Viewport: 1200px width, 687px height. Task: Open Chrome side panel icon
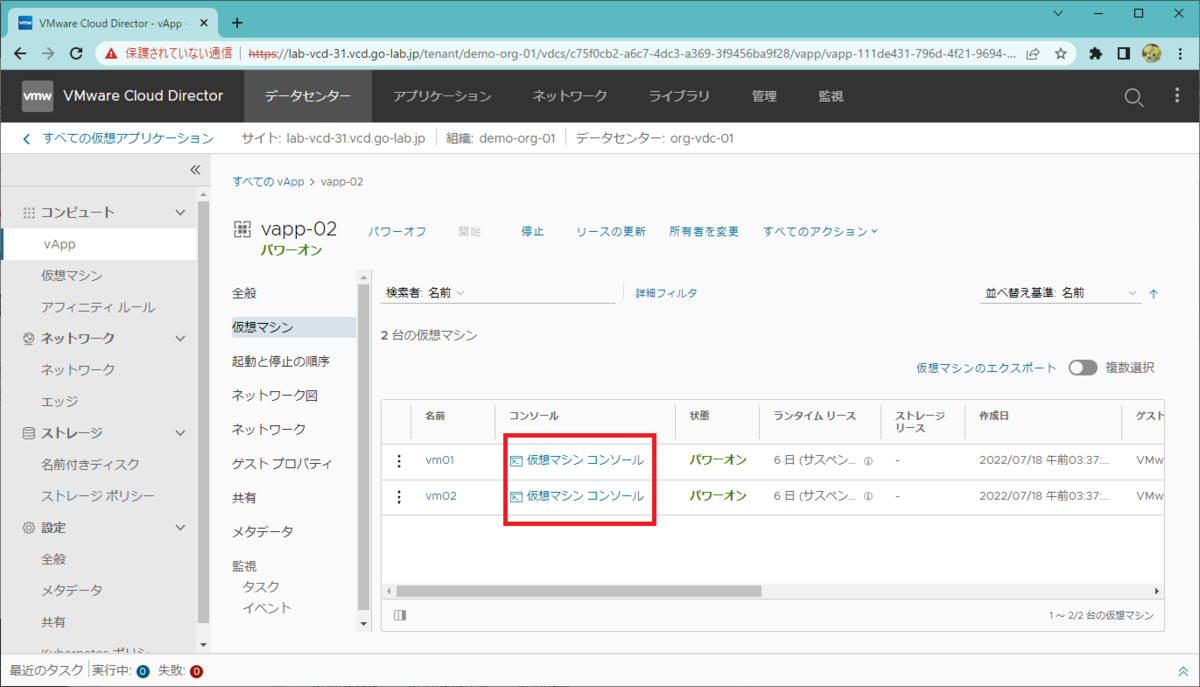(x=1123, y=53)
